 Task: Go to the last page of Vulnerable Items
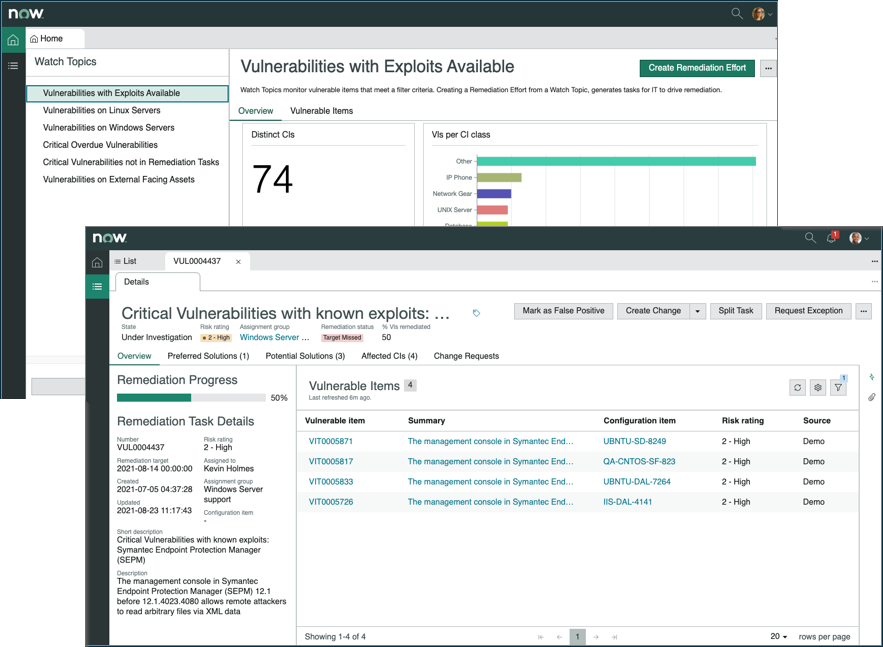614,637
